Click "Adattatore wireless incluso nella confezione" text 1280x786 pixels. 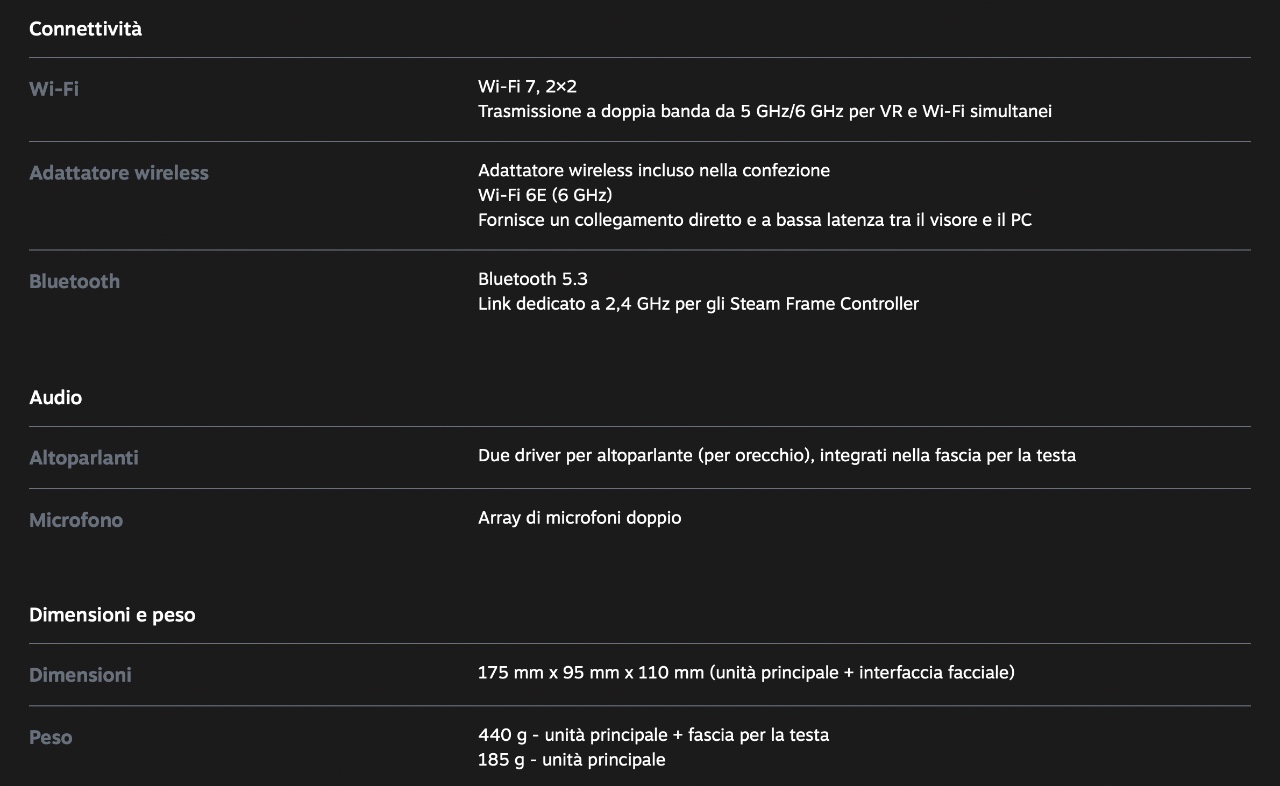pyautogui.click(x=653, y=170)
